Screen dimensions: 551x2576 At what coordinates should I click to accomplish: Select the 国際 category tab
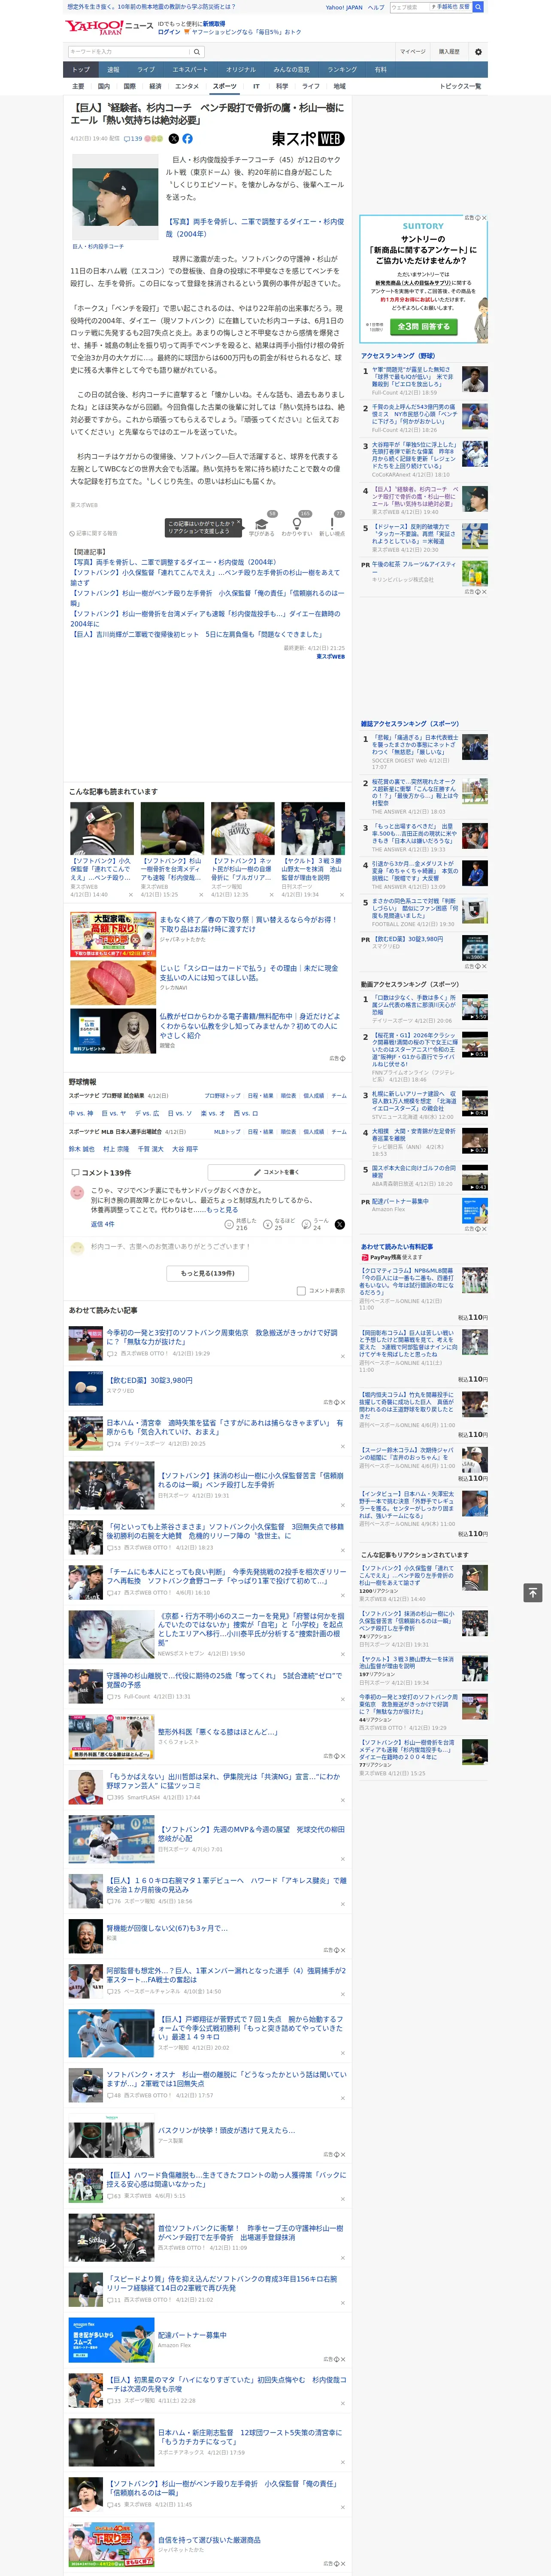pos(129,86)
